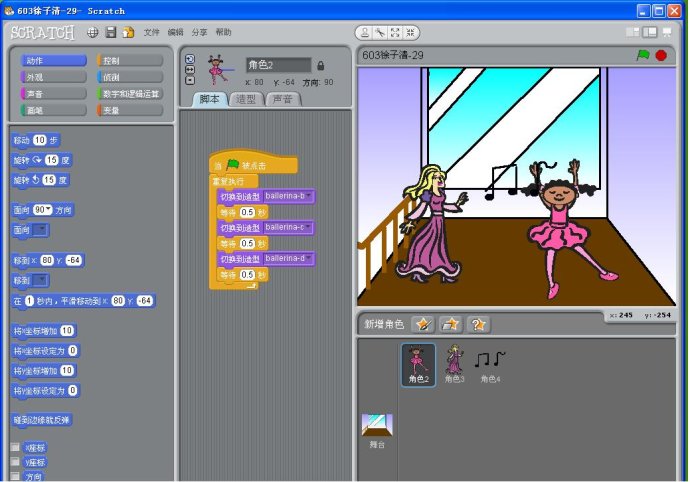This screenshot has width=690, height=482.
Task: Click the sprite lock icon
Action: [320, 66]
